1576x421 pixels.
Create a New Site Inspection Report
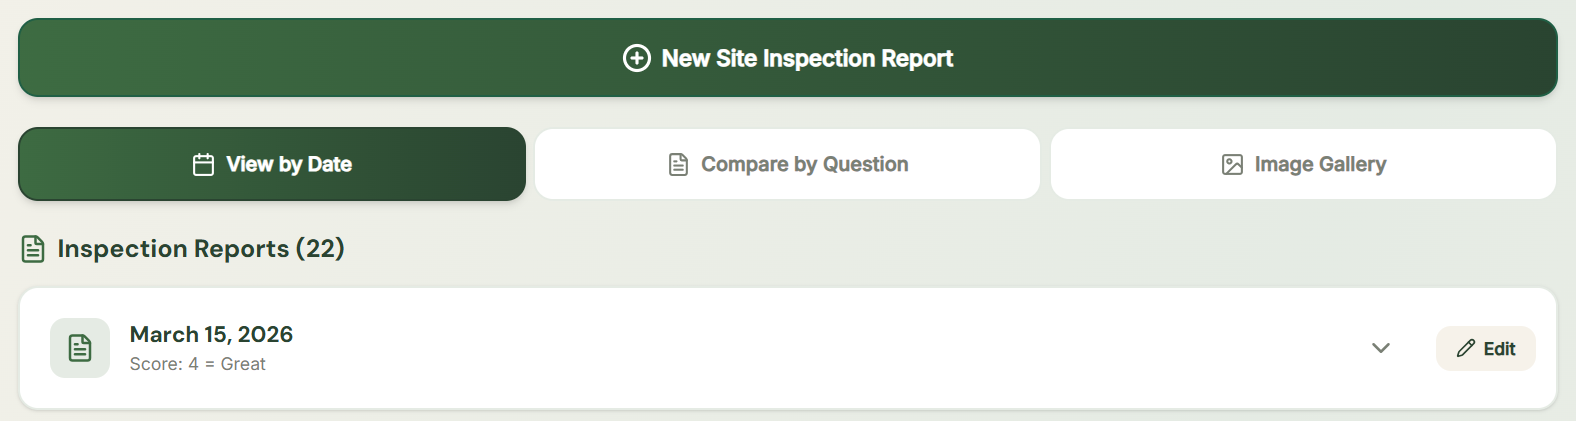pos(788,58)
